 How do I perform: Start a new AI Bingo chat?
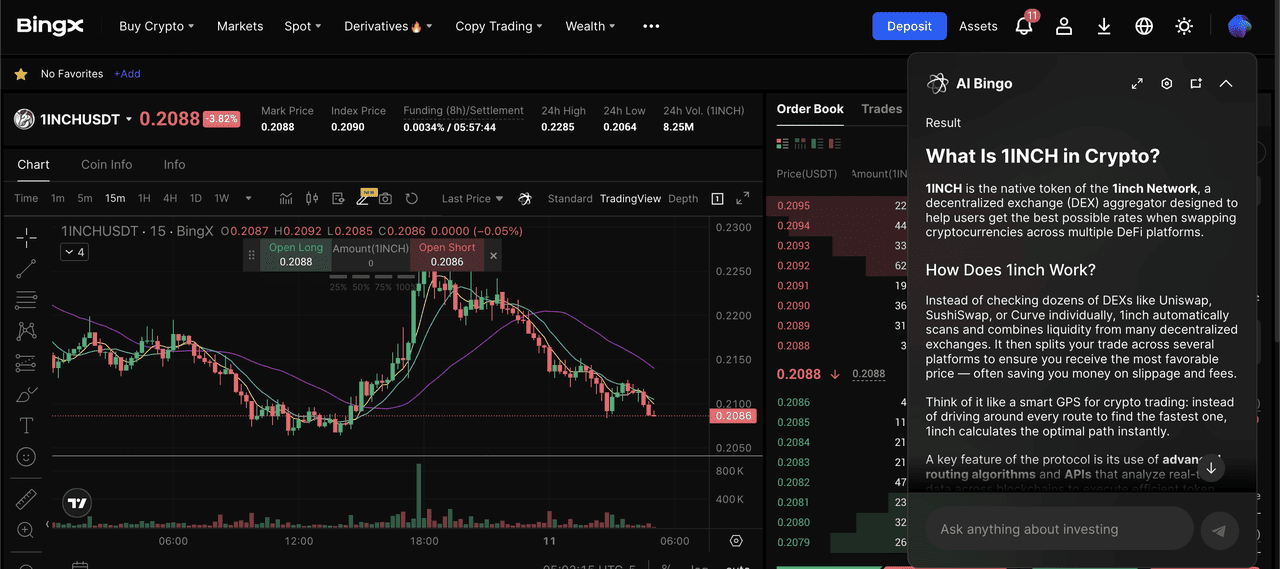tap(1196, 84)
